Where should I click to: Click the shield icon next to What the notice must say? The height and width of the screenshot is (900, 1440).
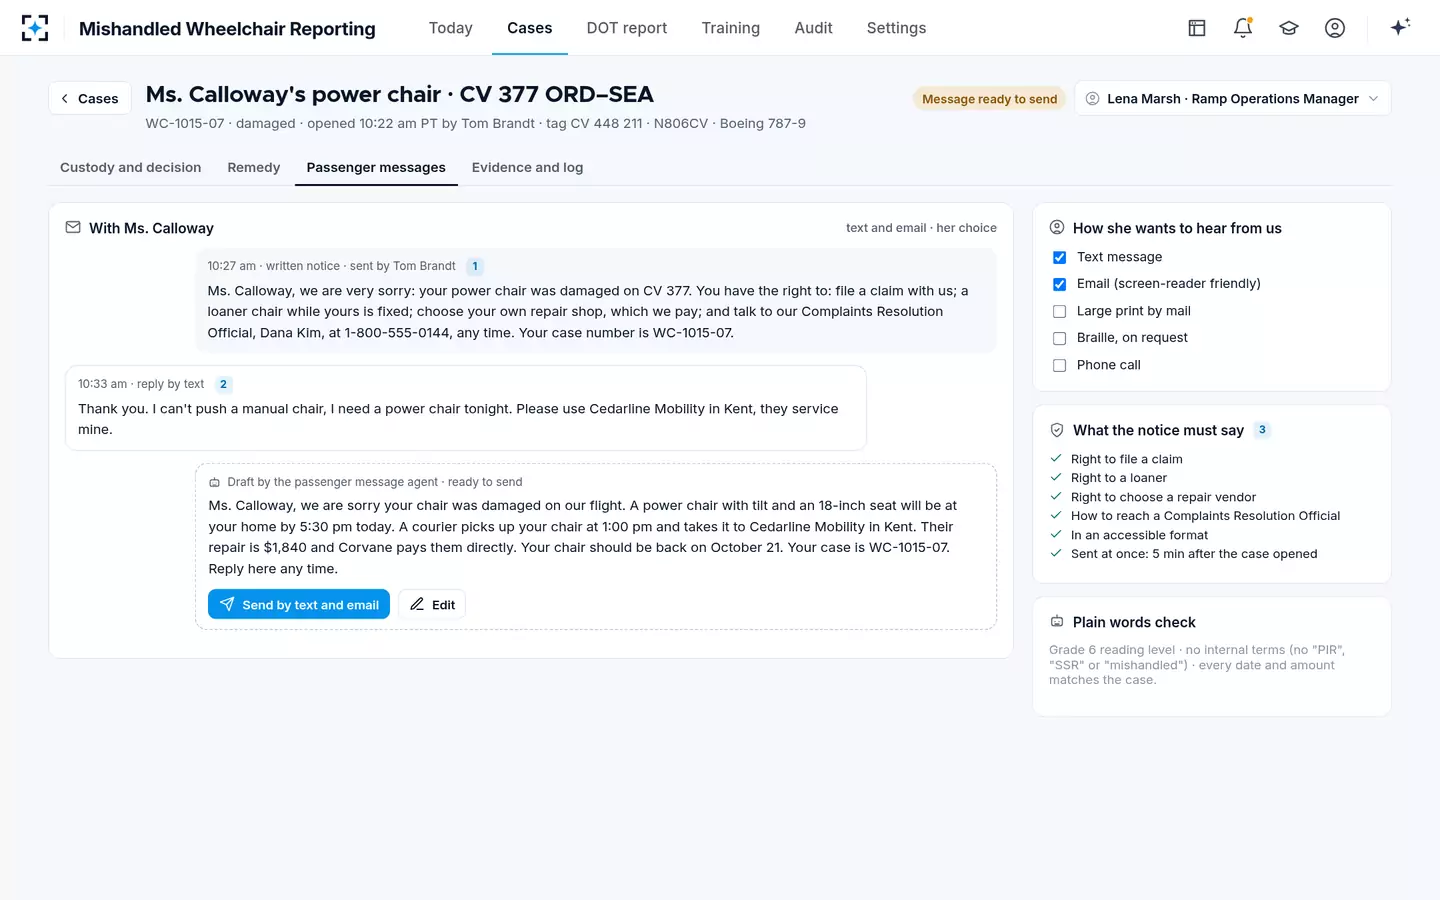click(x=1057, y=430)
